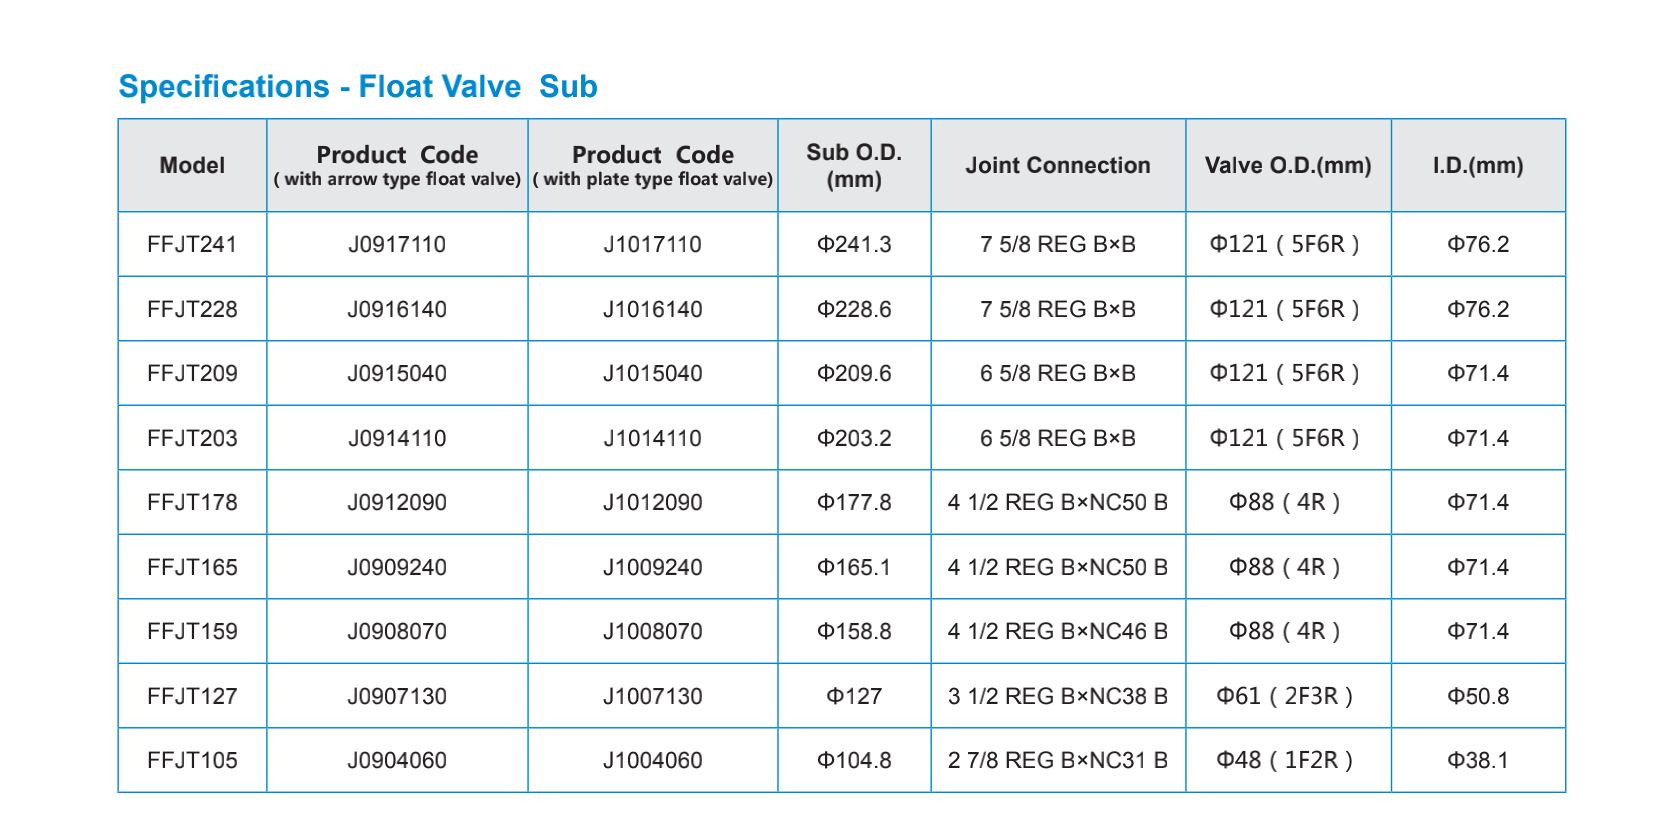Select the I.D.(mm) column header

[1477, 166]
